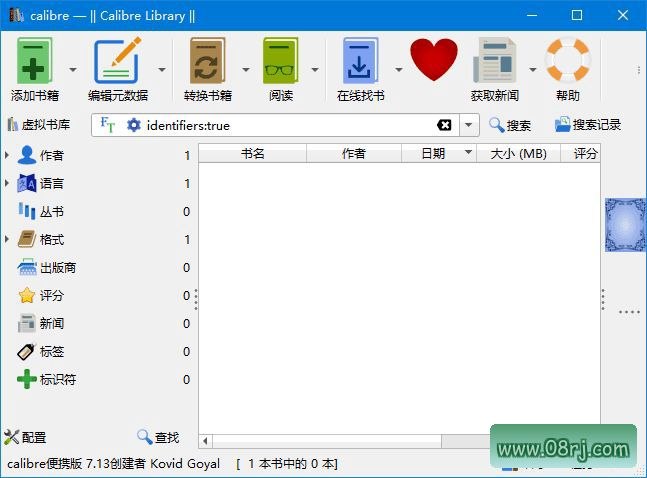
Task: Minimize the calibre window
Action: pyautogui.click(x=532, y=15)
